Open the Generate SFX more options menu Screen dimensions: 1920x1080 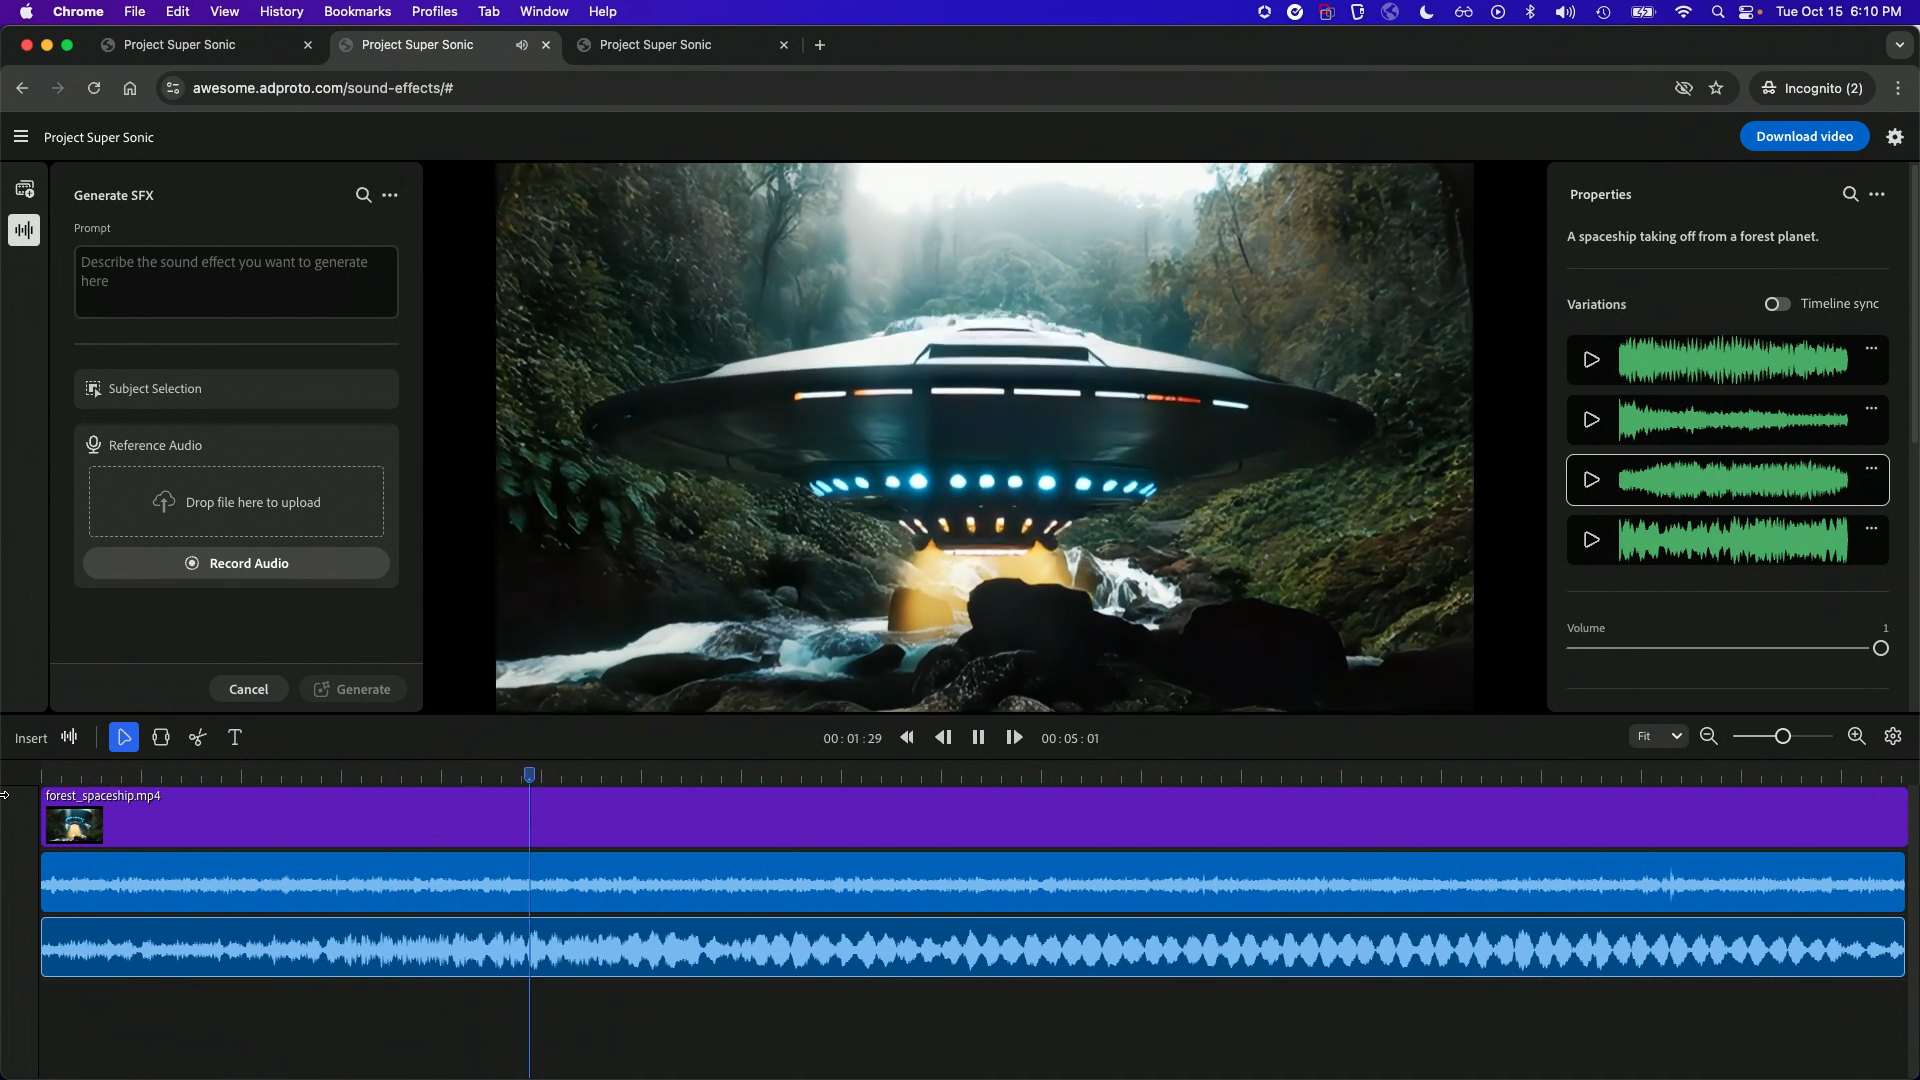pos(390,195)
